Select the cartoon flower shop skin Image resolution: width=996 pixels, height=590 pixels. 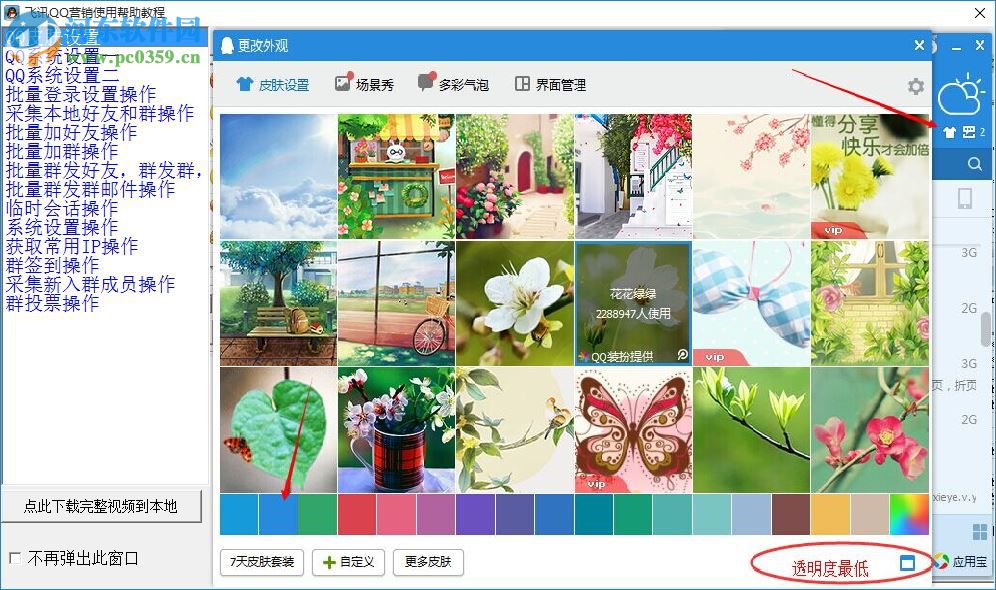click(x=396, y=177)
